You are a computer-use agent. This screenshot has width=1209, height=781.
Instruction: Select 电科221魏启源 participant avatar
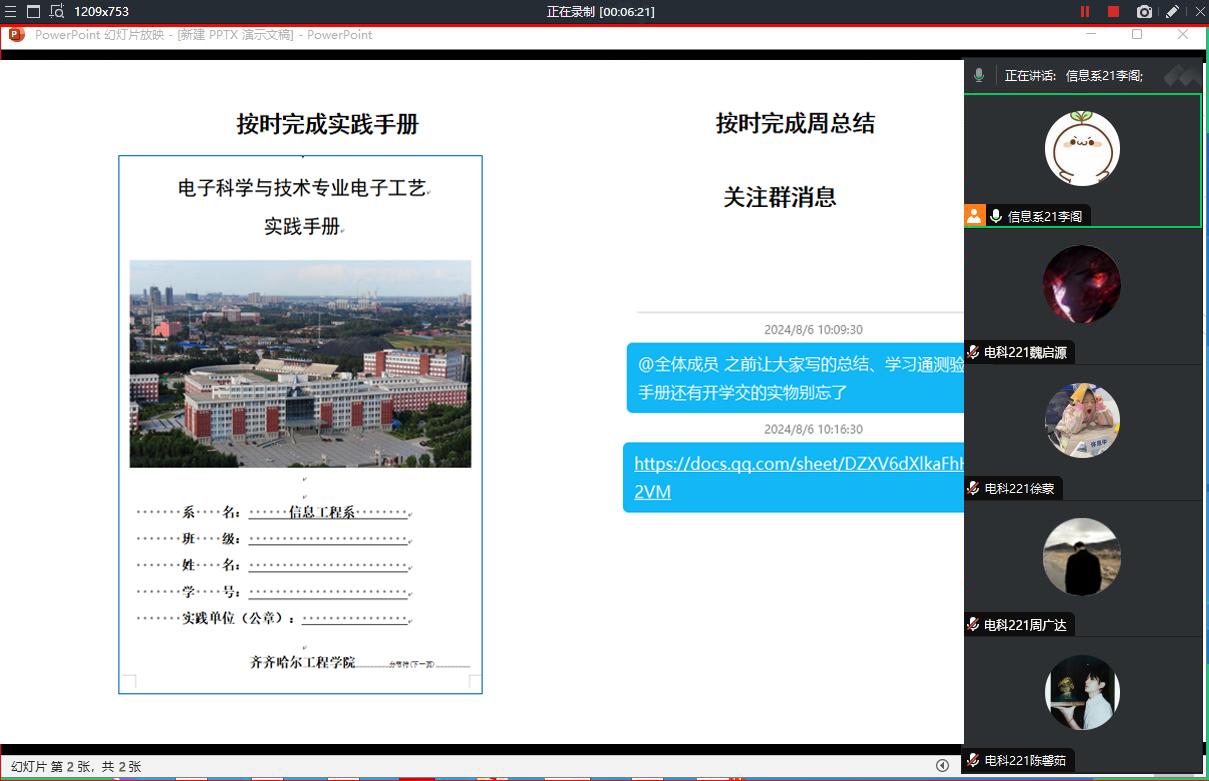[1082, 284]
